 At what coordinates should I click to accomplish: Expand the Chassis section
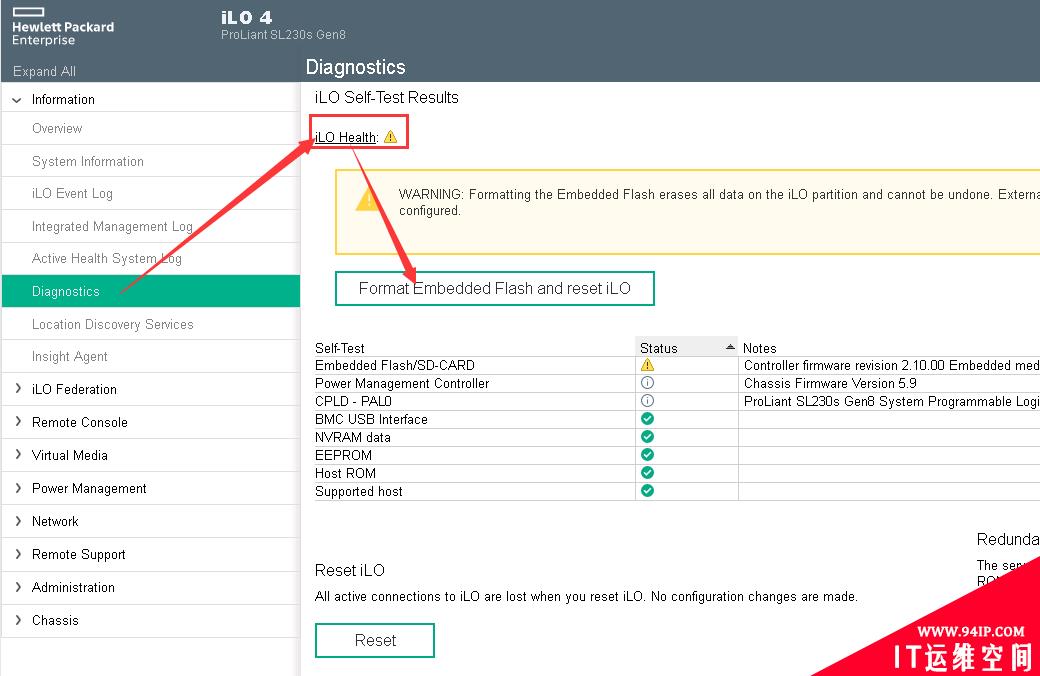point(18,620)
